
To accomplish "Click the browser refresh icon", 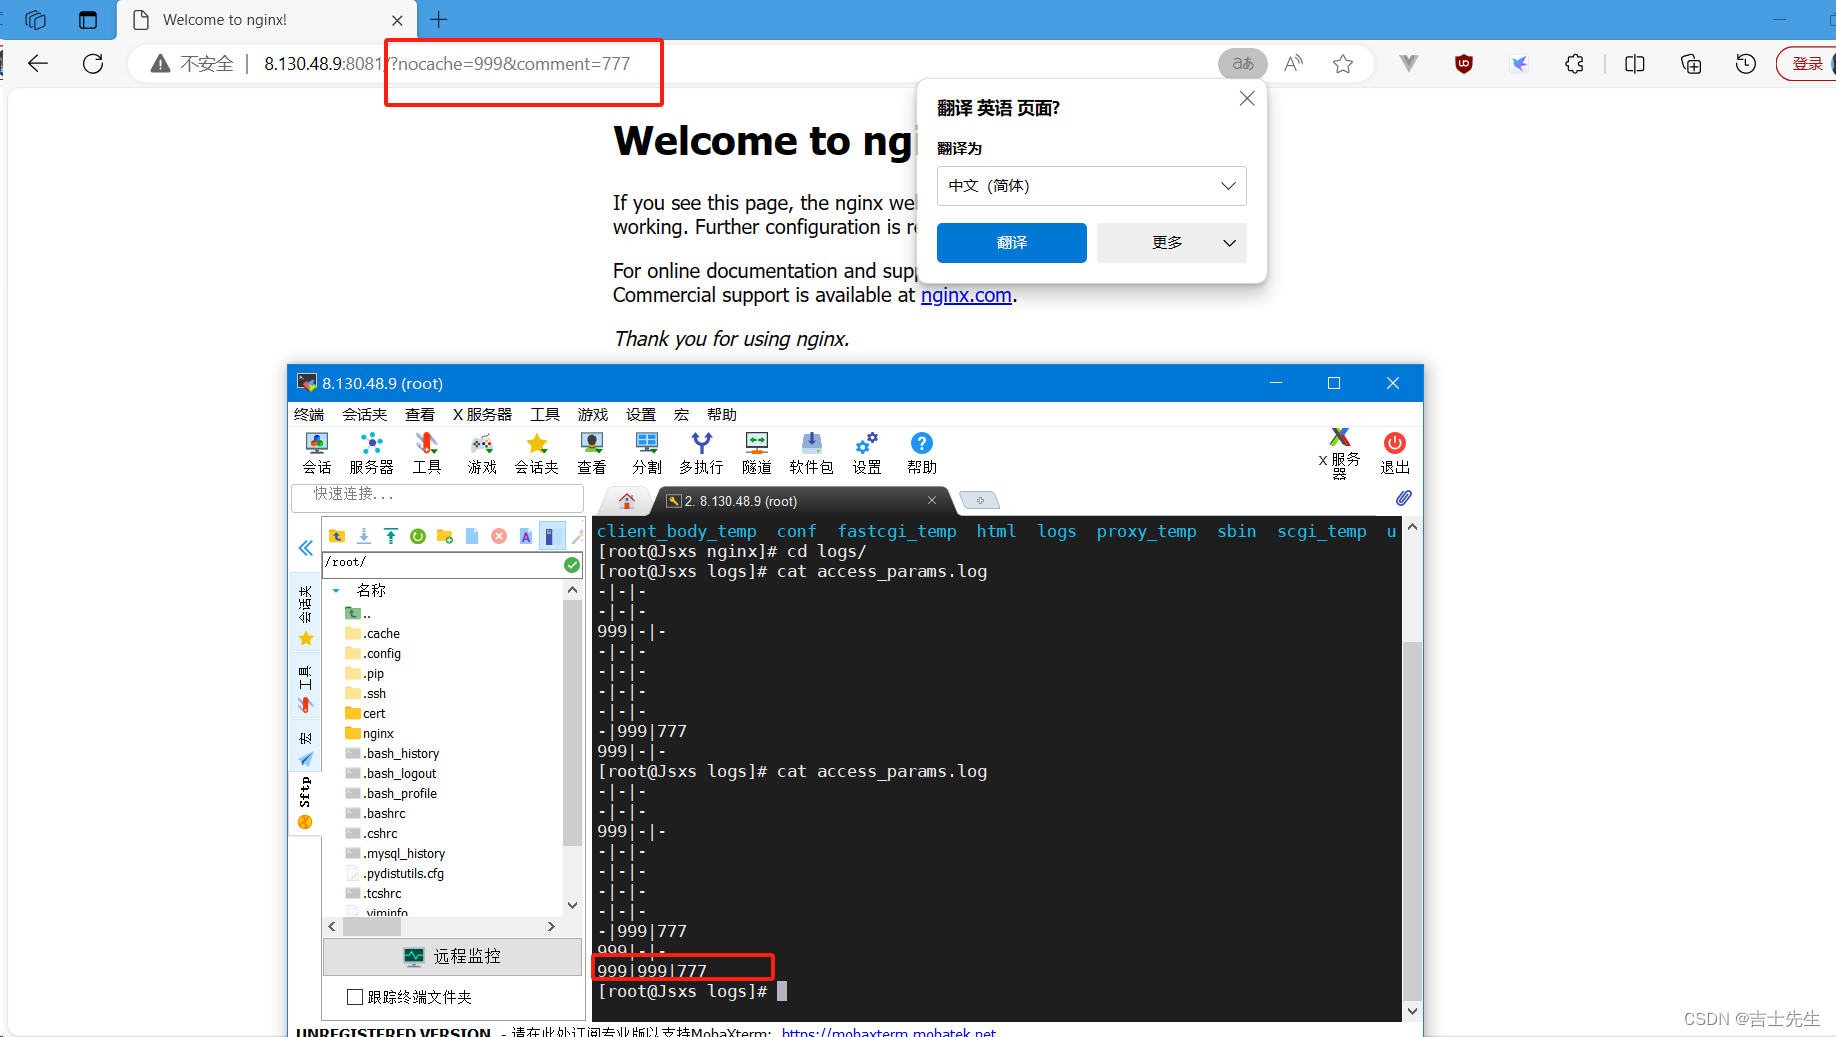I will [x=93, y=64].
